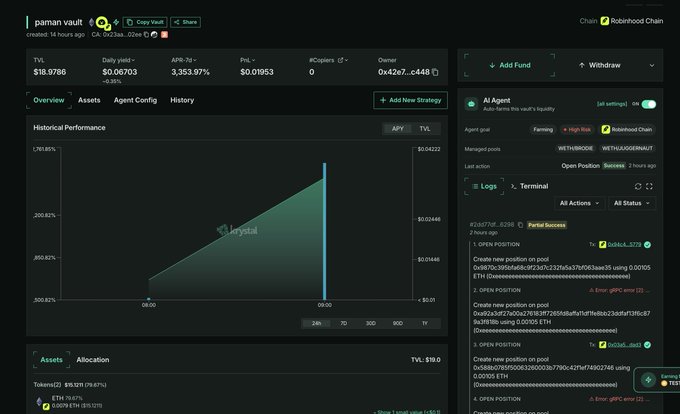
Task: Copy the contract address 0x23aa...02ee
Action: click(x=146, y=35)
